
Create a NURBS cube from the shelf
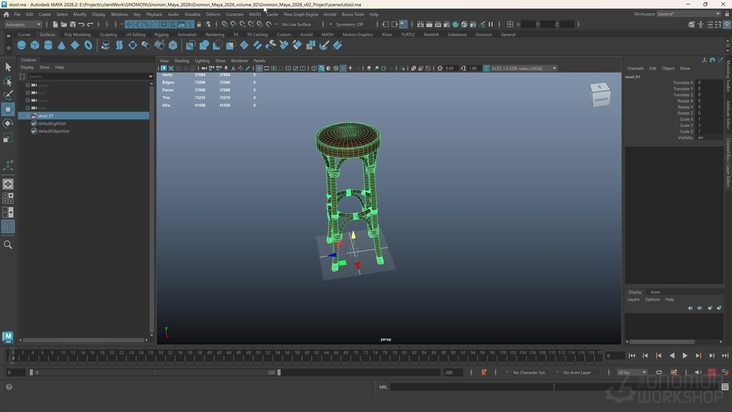(x=35, y=45)
